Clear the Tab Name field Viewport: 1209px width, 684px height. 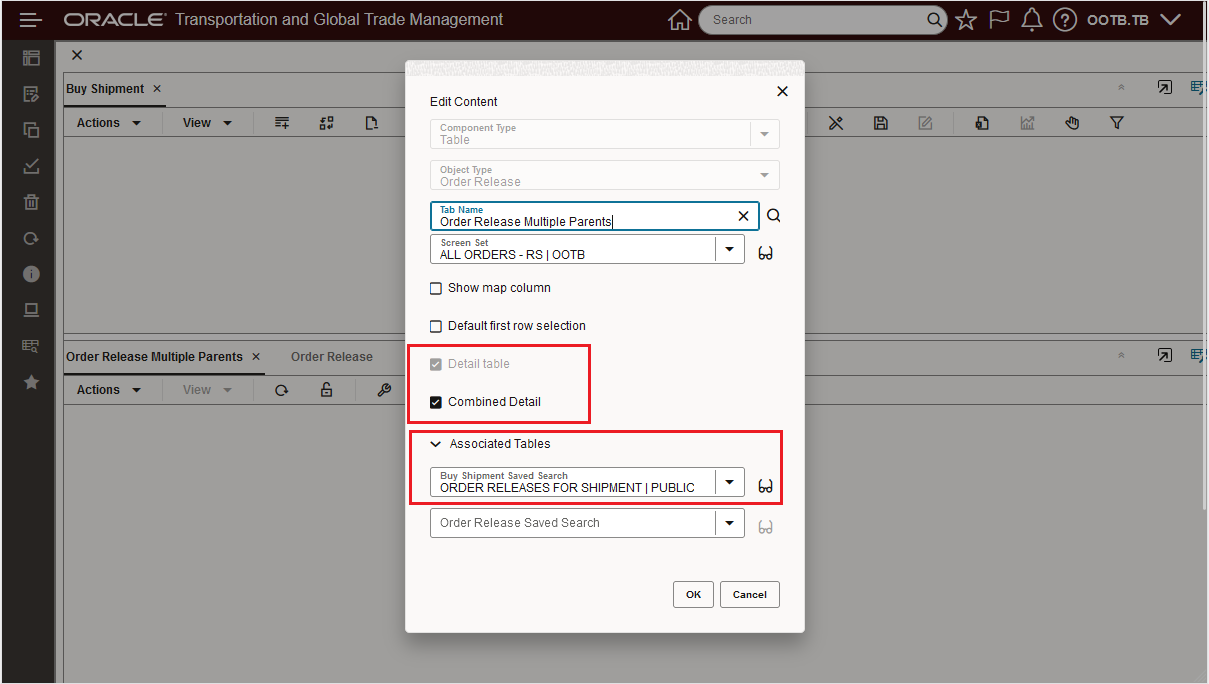tap(743, 216)
